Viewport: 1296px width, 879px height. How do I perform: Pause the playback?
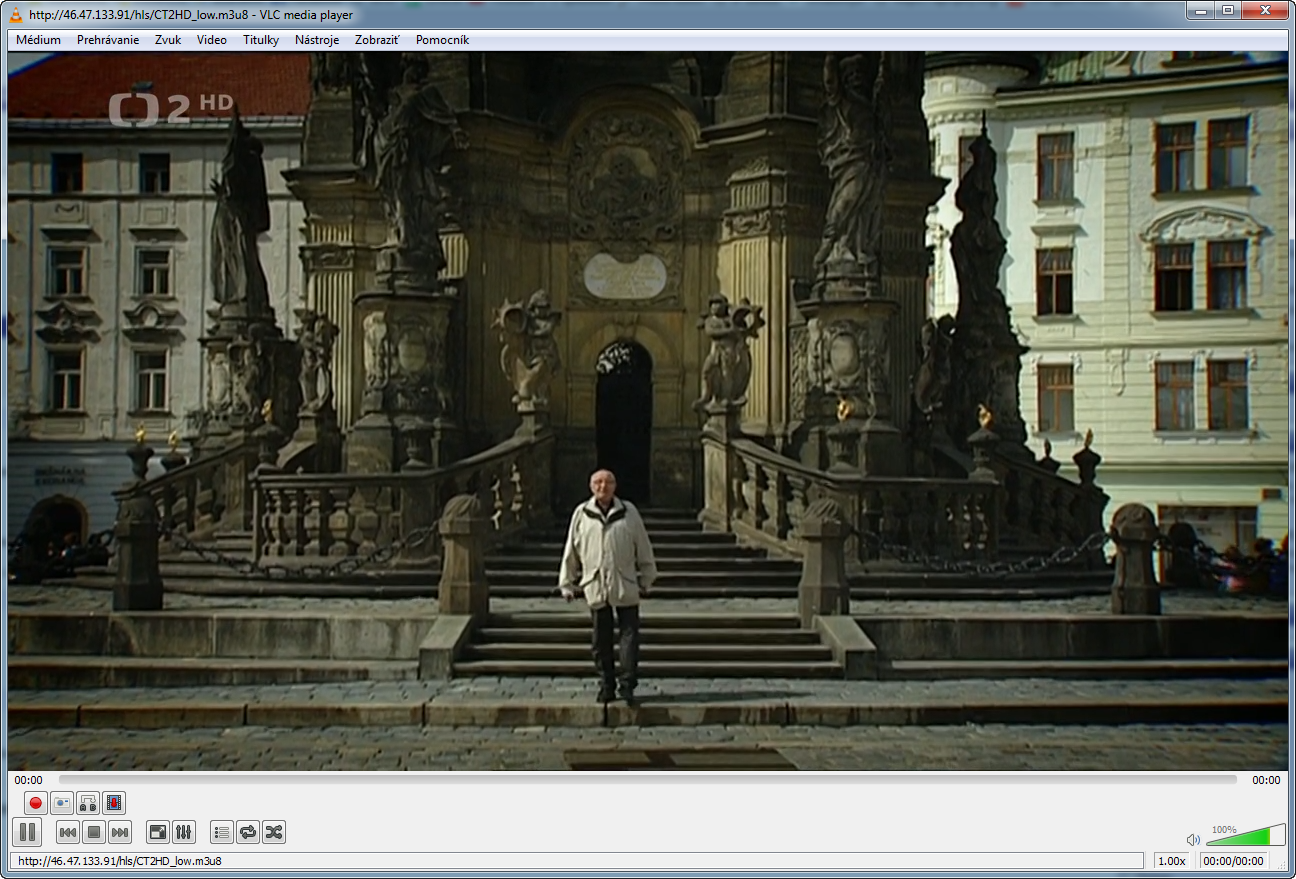(x=27, y=831)
